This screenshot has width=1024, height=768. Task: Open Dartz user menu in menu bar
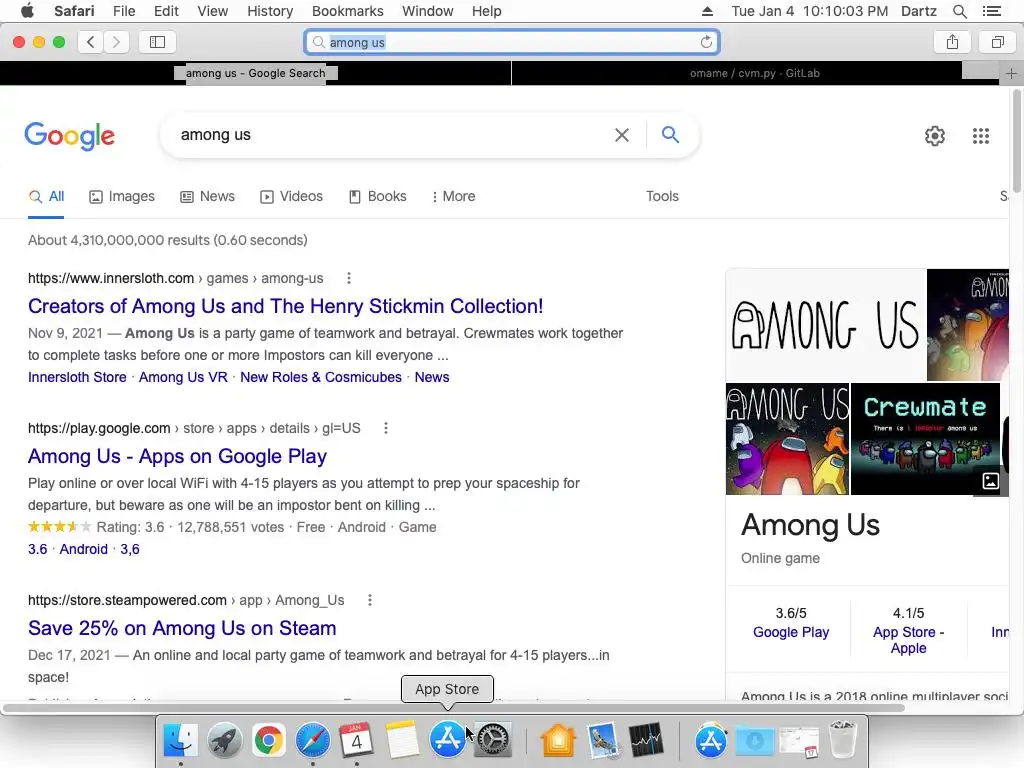click(918, 11)
